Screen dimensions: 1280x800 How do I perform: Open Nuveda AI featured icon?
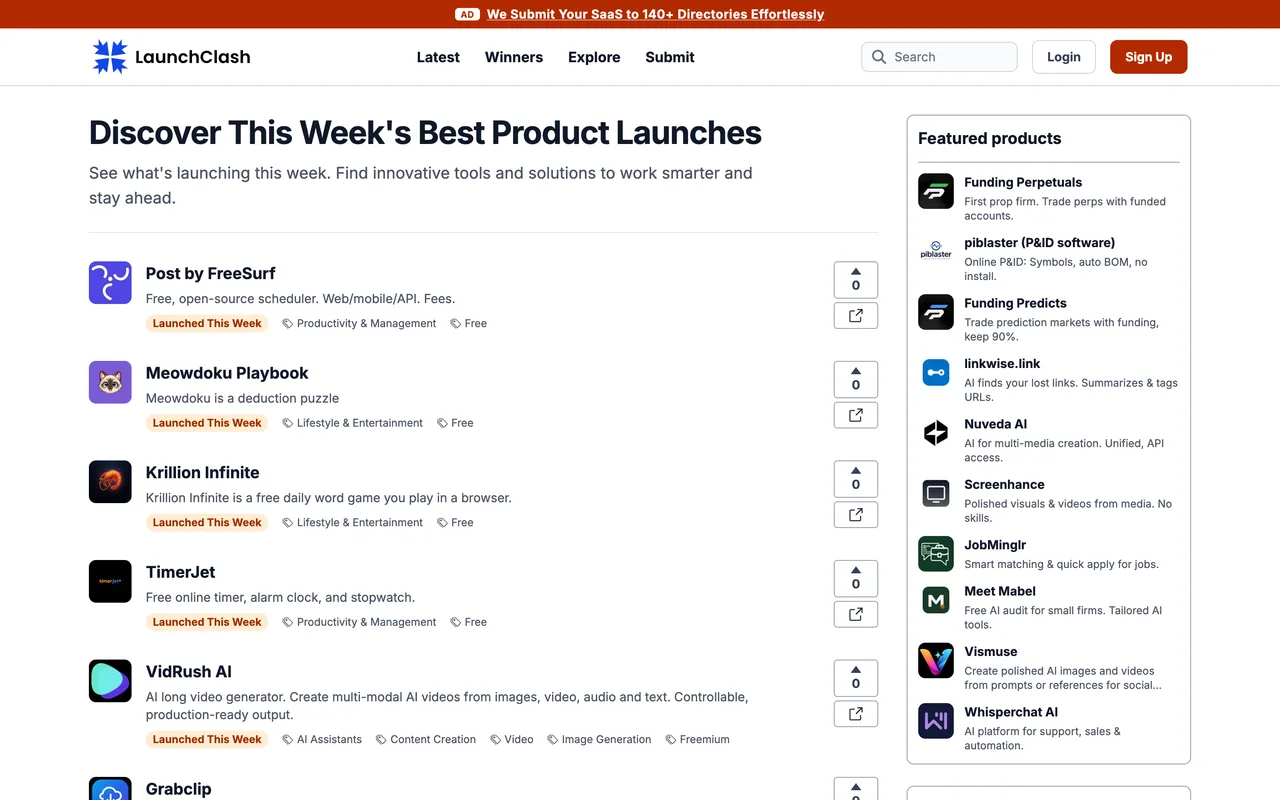936,433
